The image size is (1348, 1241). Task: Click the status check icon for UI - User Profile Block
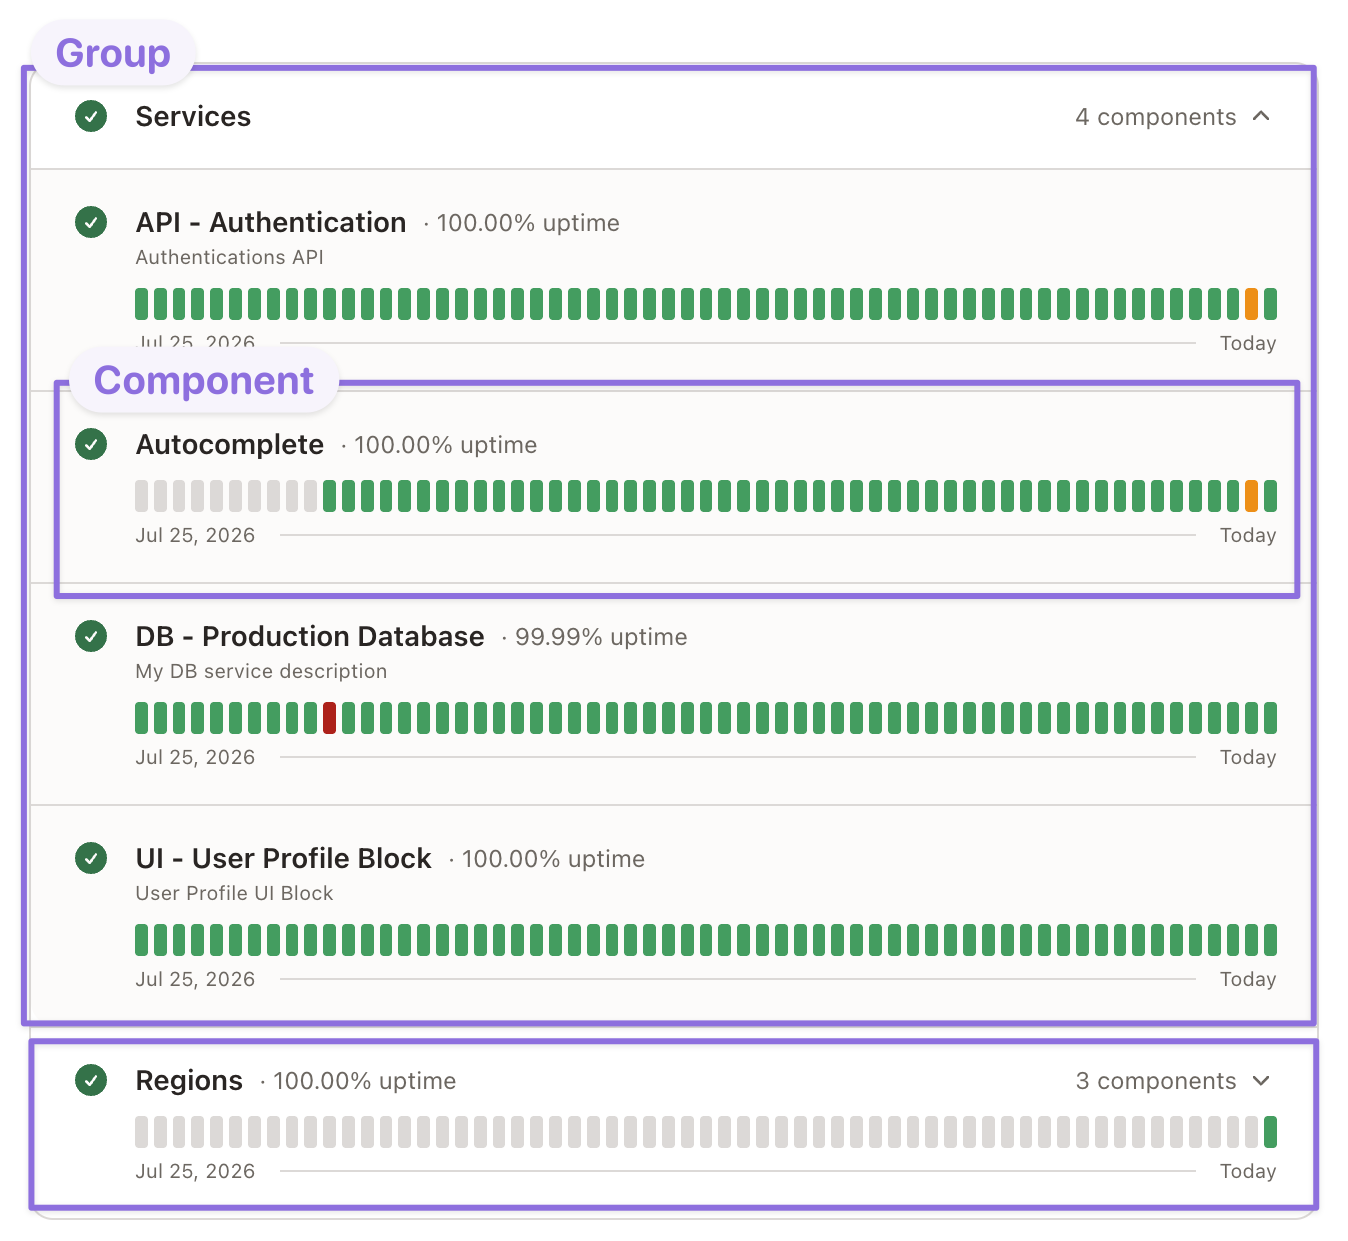tap(91, 858)
